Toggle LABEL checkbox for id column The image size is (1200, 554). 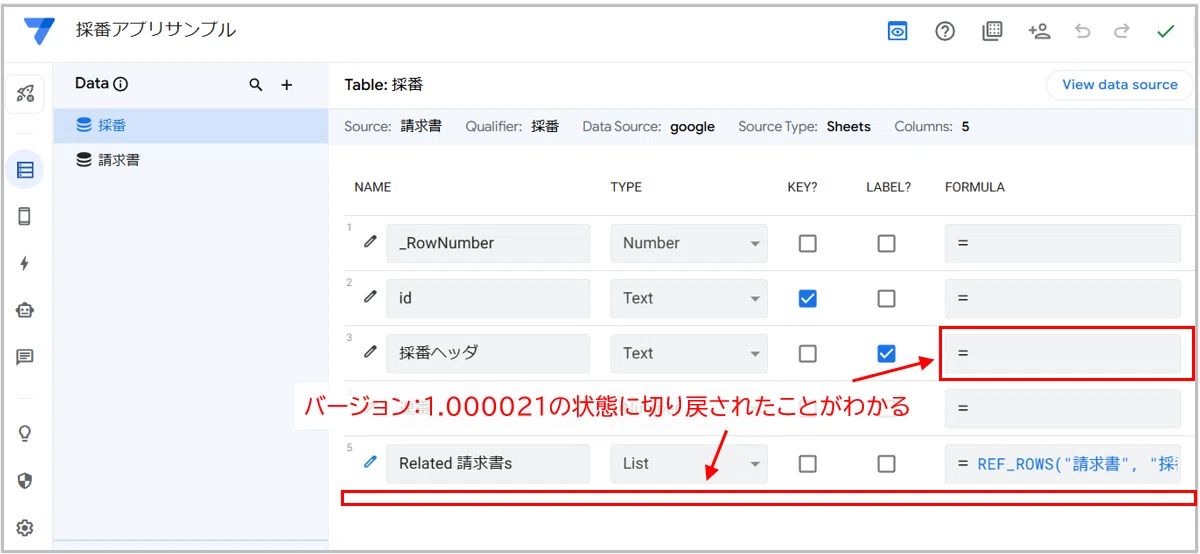[x=886, y=298]
